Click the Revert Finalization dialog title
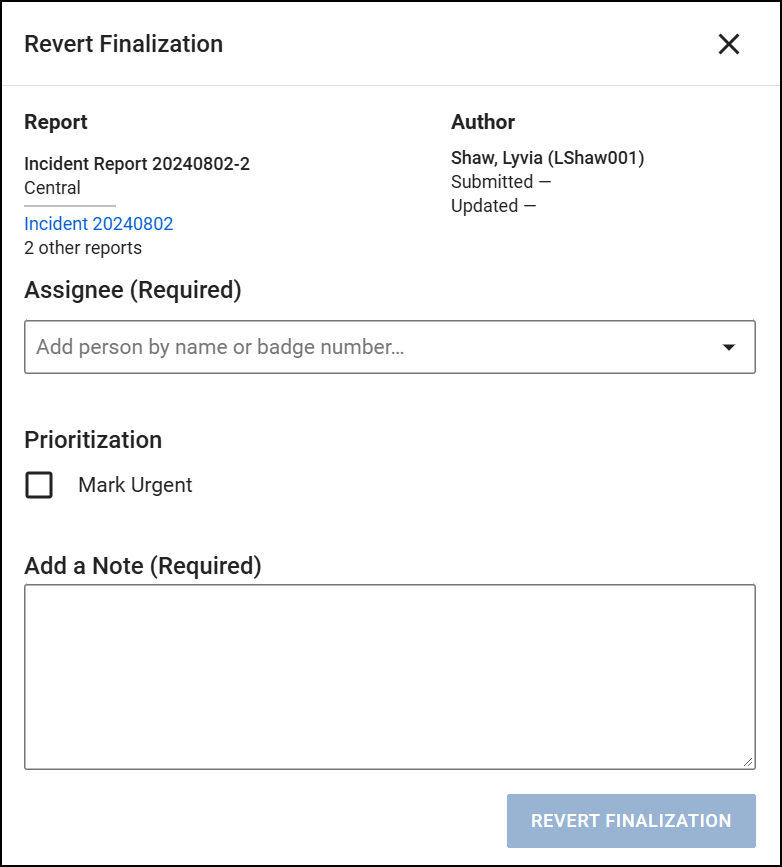The height and width of the screenshot is (867, 782). 123,44
